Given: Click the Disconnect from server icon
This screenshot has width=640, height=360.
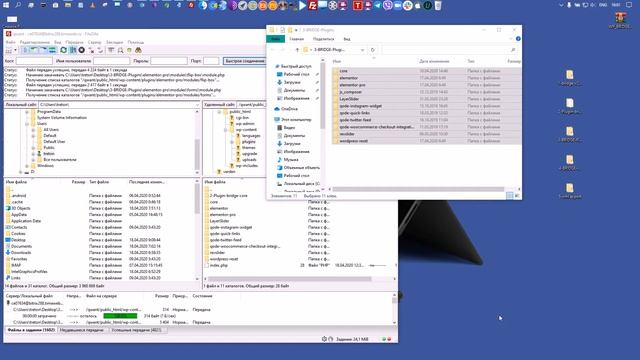Looking at the screenshot, I should tap(91, 50).
